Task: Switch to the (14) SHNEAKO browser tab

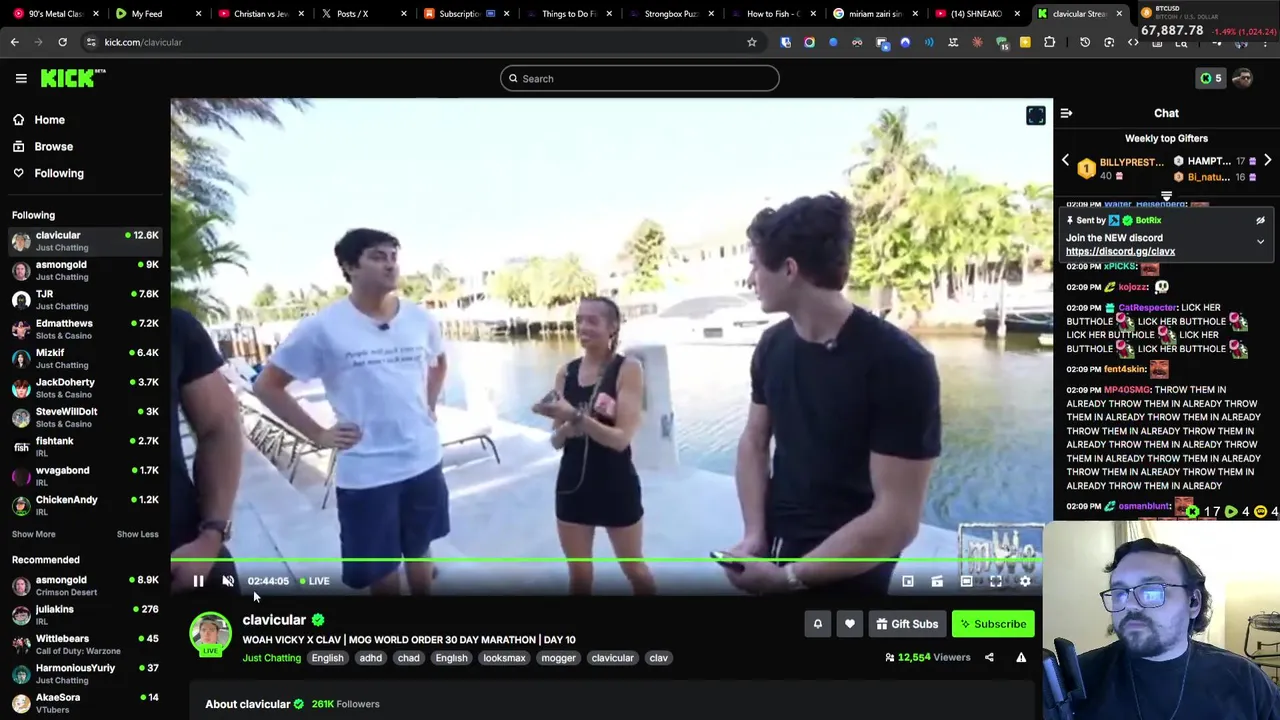Action: point(975,14)
